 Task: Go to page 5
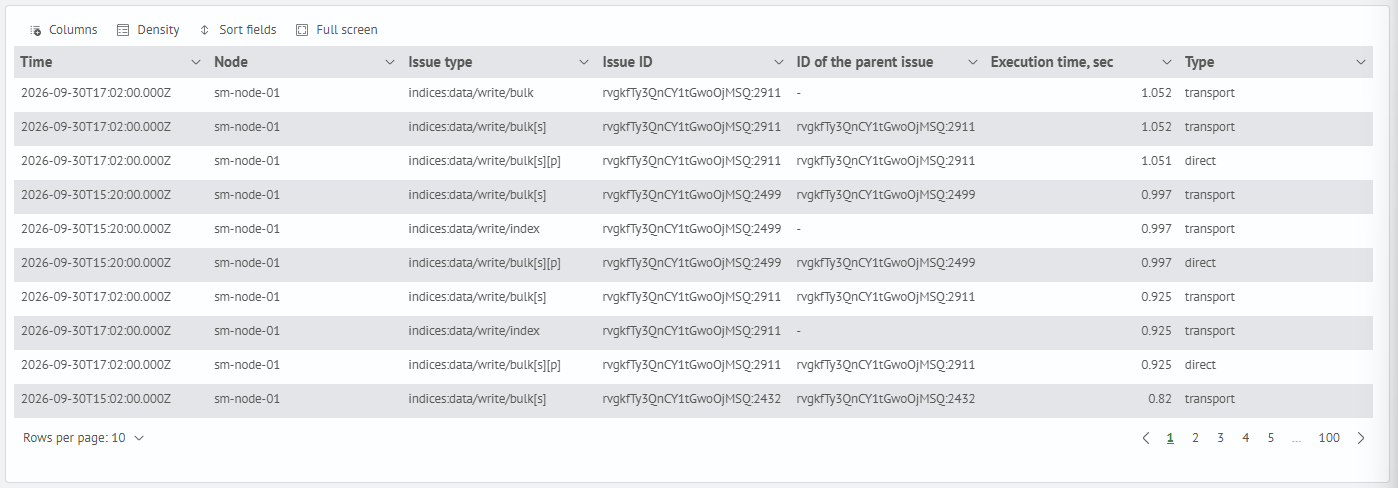click(1270, 438)
